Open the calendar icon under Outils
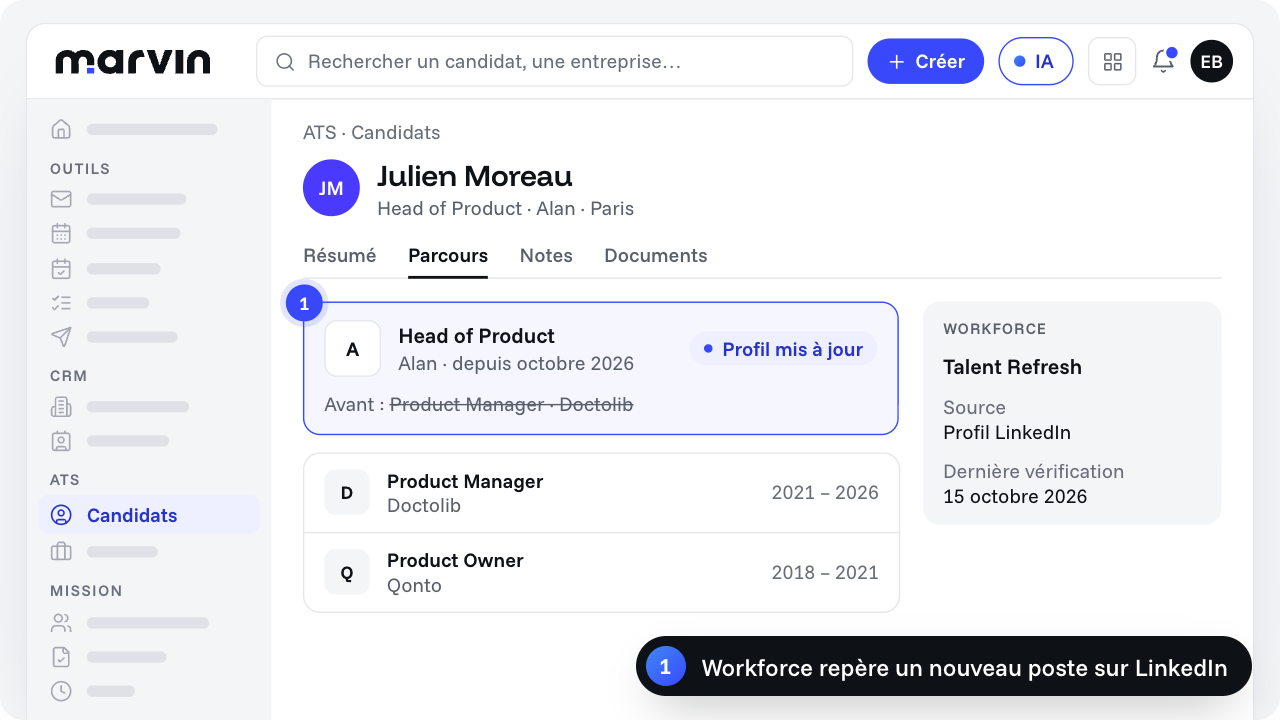The image size is (1280, 720). point(61,233)
